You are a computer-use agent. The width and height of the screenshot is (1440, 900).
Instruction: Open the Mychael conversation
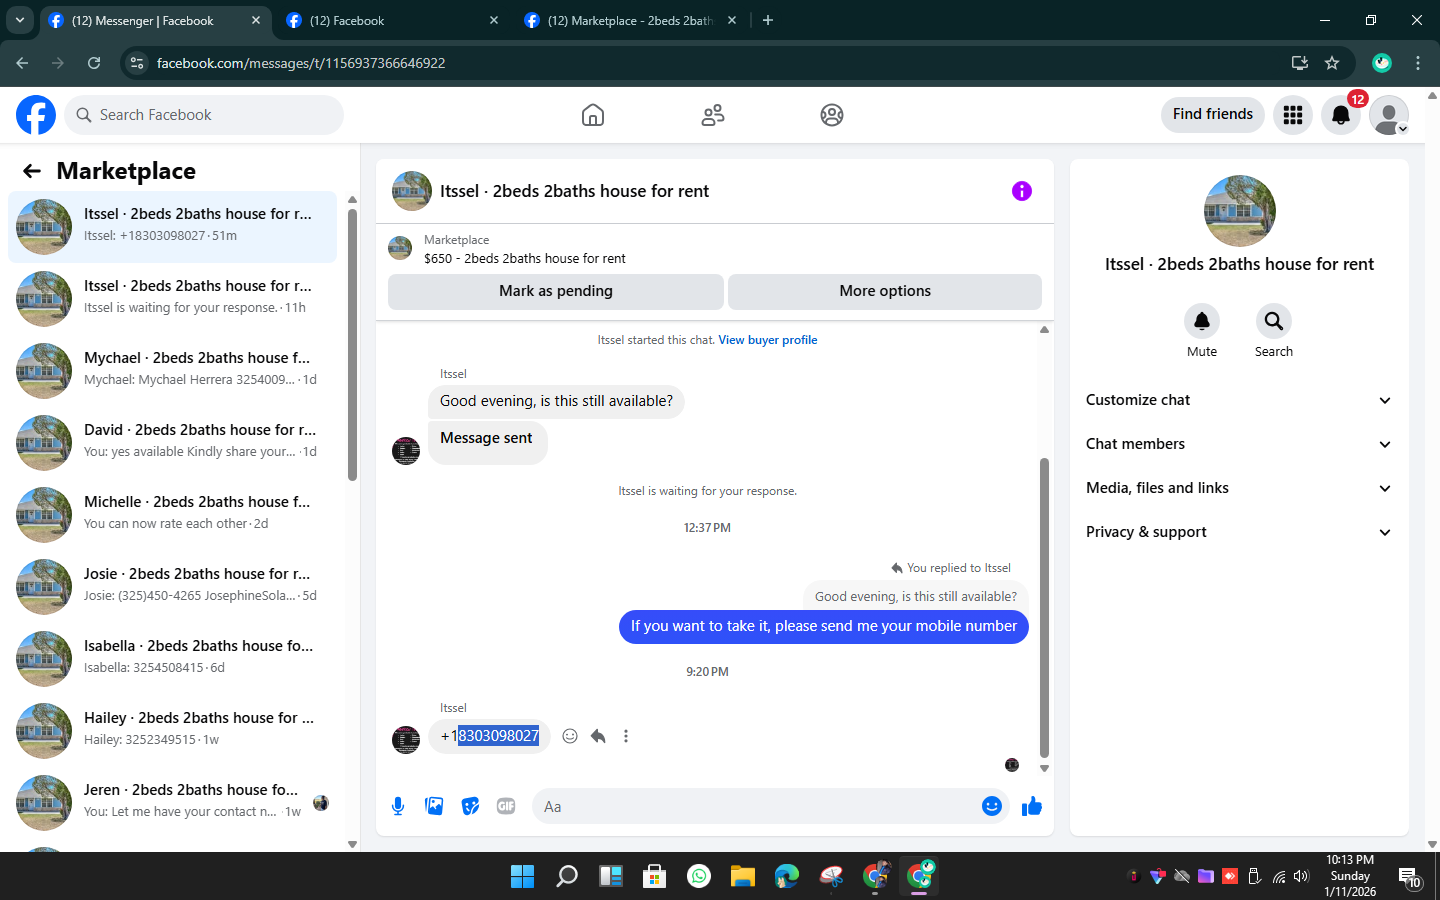pyautogui.click(x=172, y=371)
